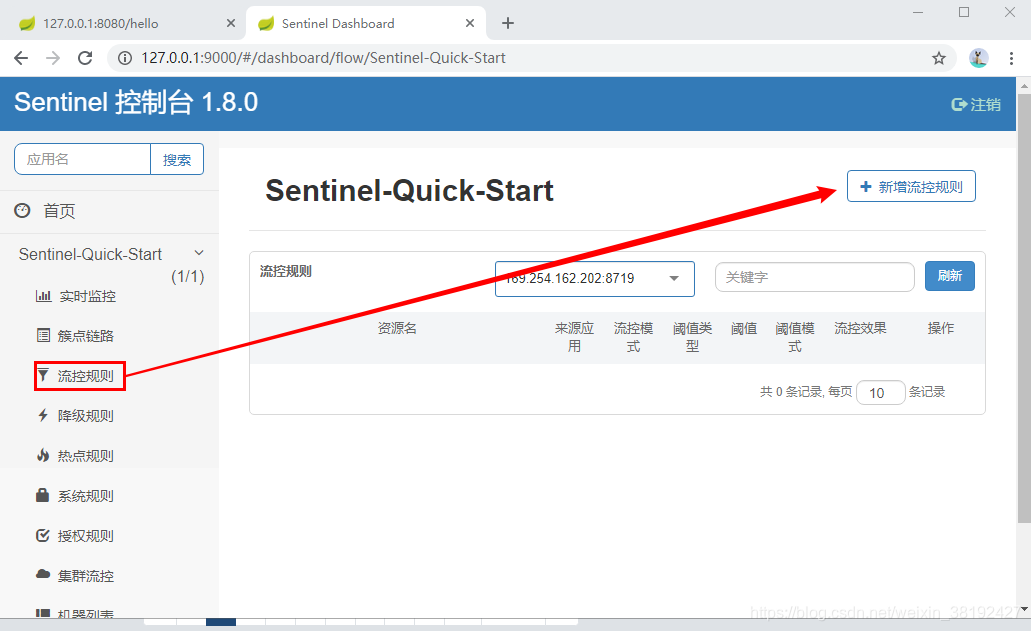Open 流控规则 in the sidebar

(85, 376)
